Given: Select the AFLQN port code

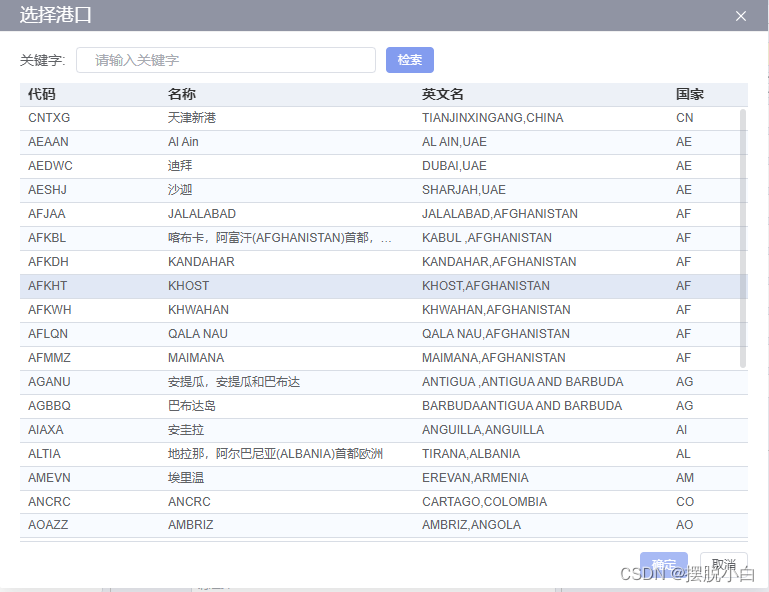Looking at the screenshot, I should tap(48, 334).
